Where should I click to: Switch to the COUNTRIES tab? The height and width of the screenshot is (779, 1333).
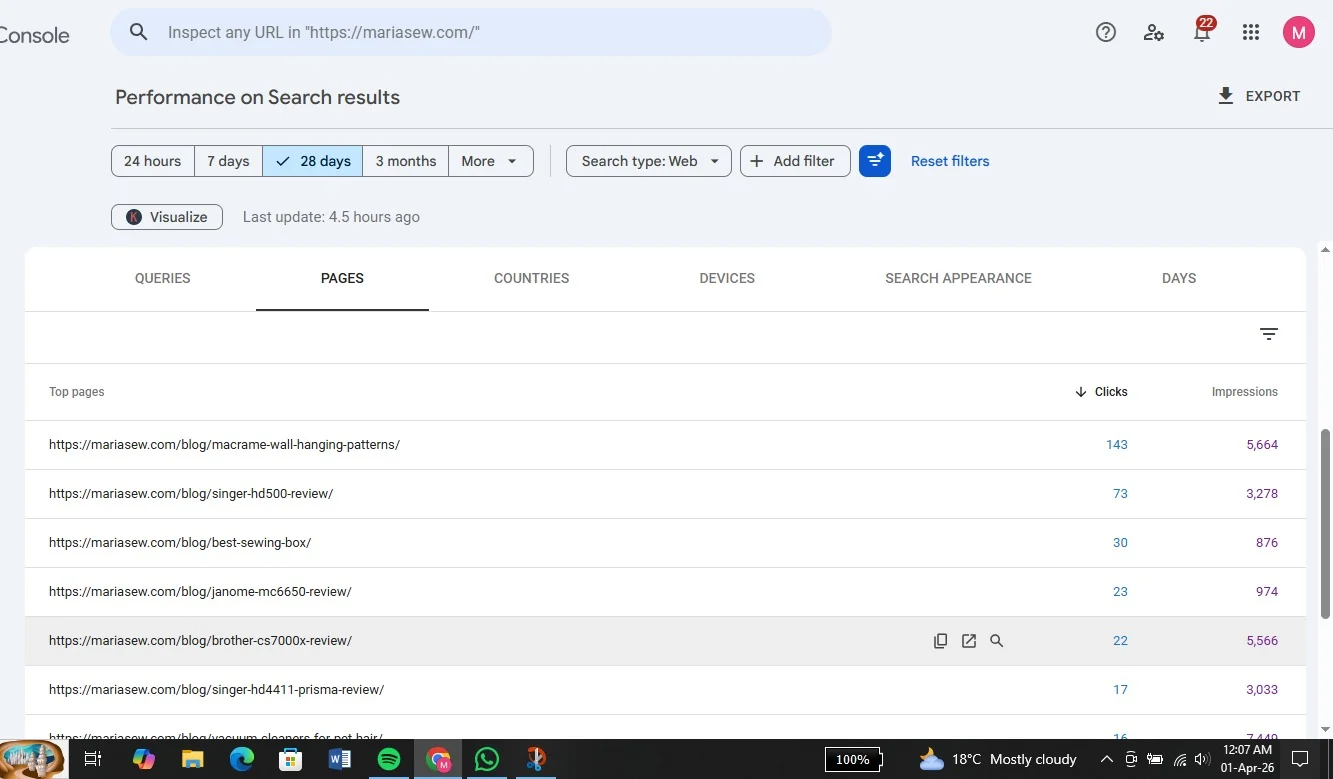coord(532,279)
